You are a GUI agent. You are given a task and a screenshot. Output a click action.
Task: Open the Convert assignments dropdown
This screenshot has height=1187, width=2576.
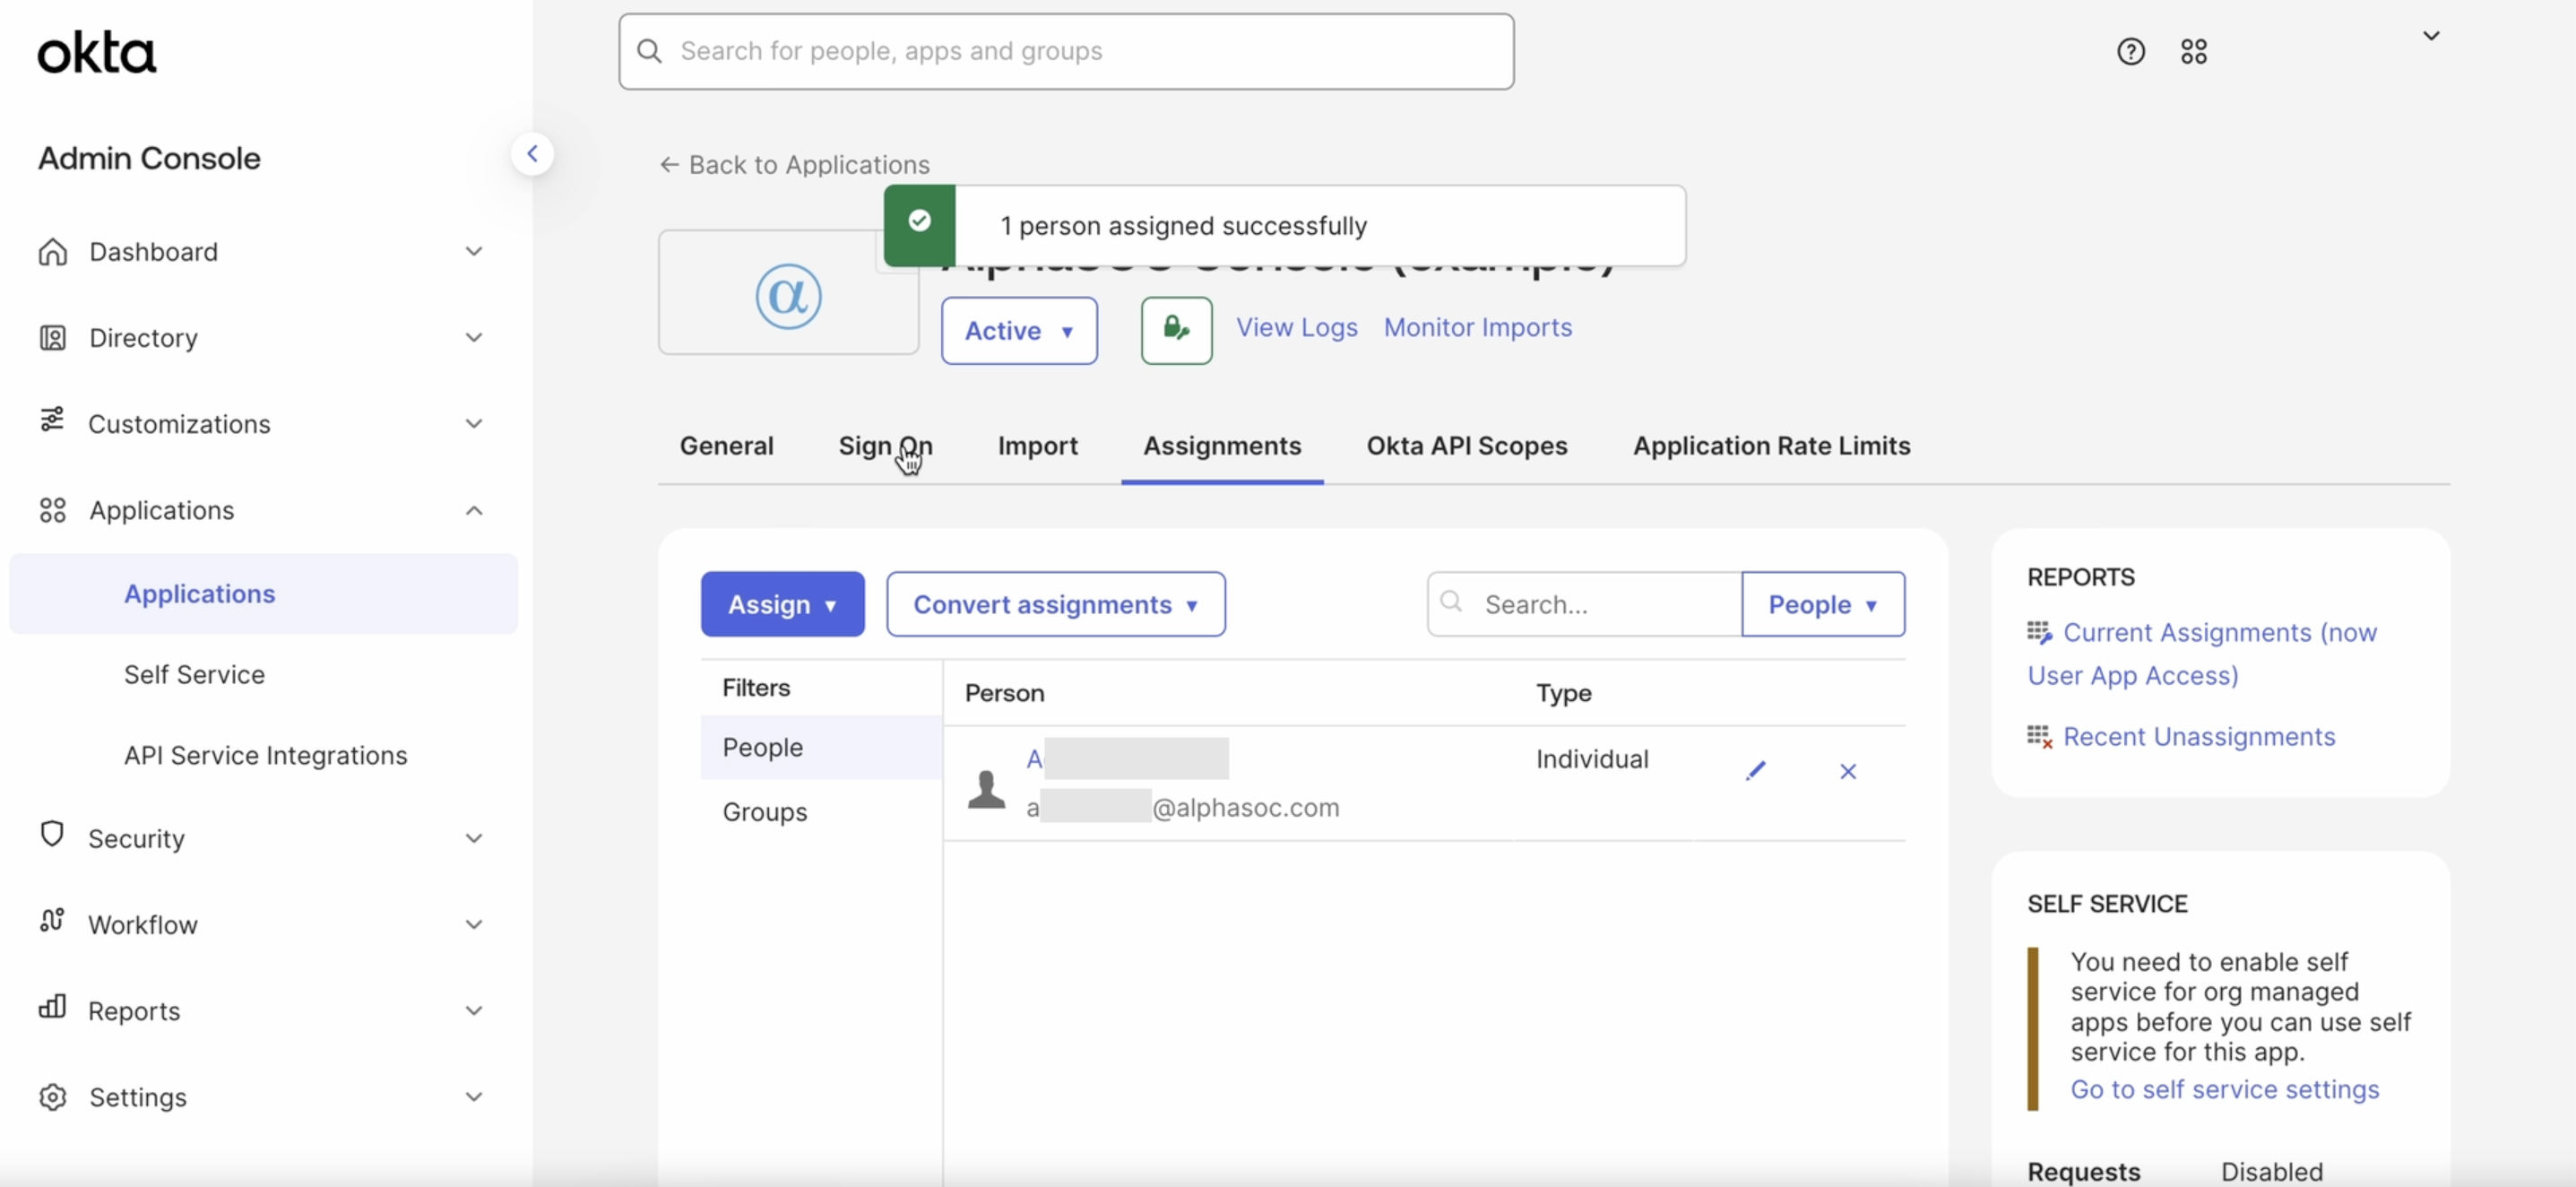tap(1055, 604)
